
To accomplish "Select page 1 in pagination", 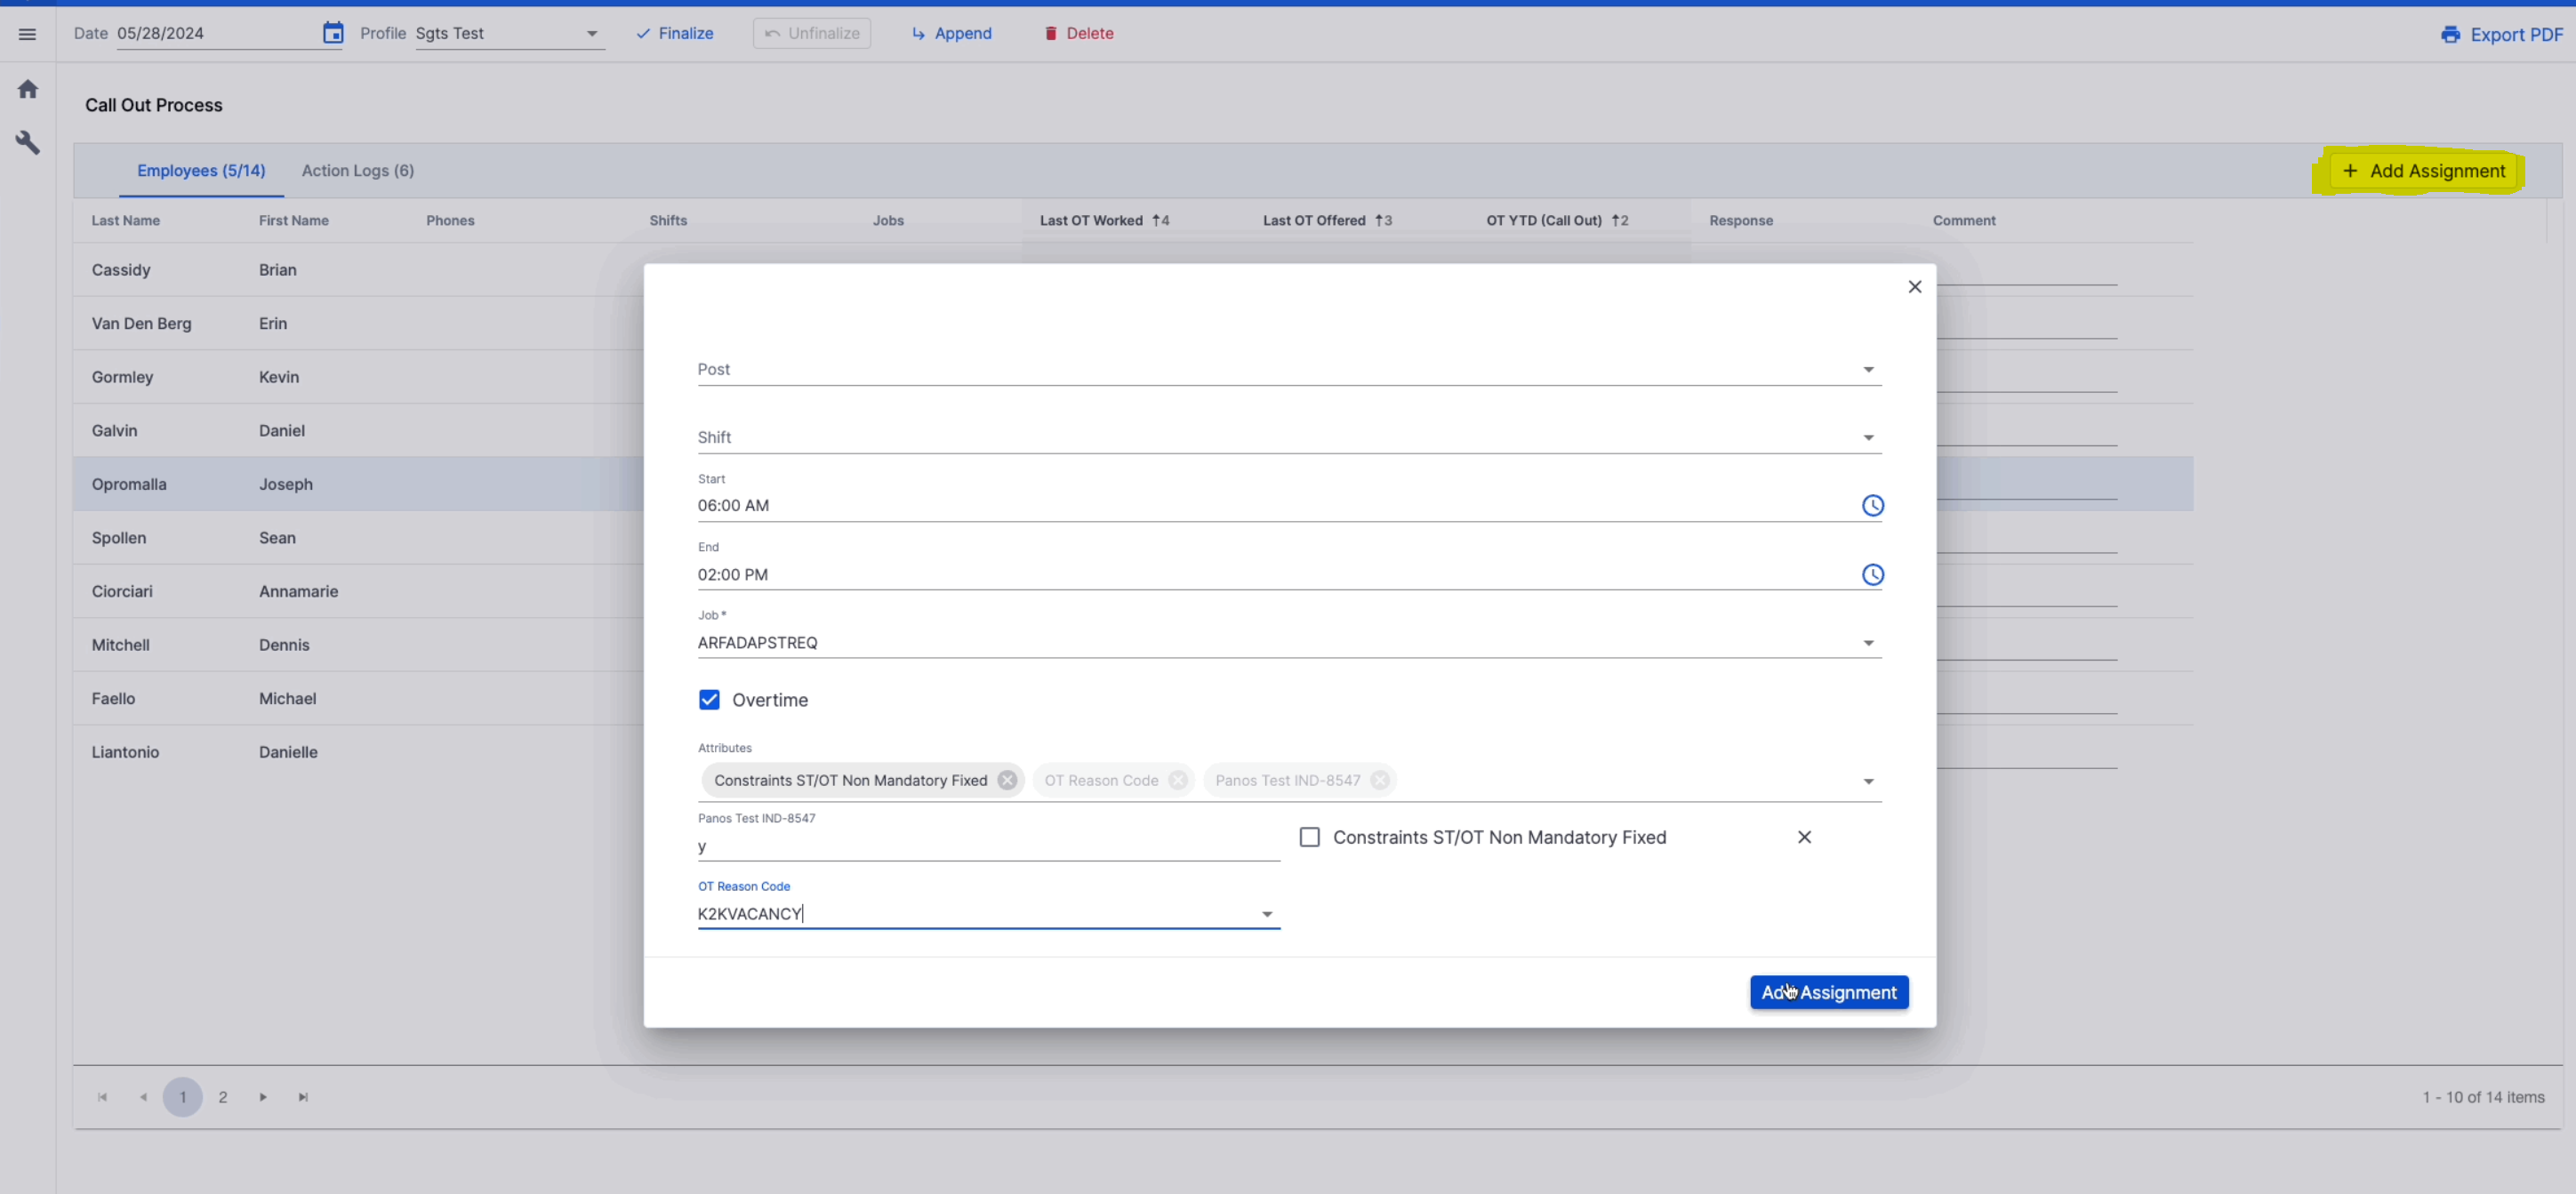I will click(182, 1097).
